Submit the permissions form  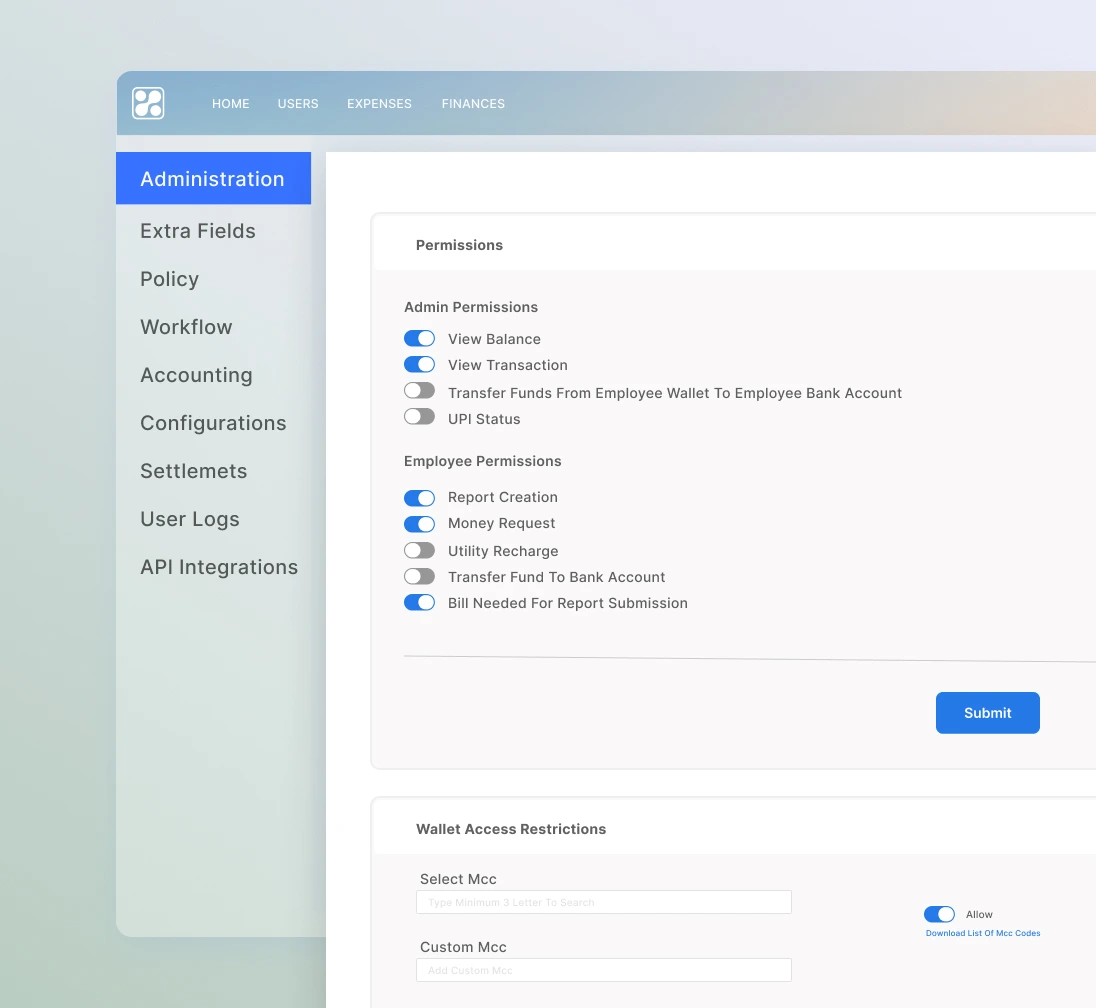point(987,712)
